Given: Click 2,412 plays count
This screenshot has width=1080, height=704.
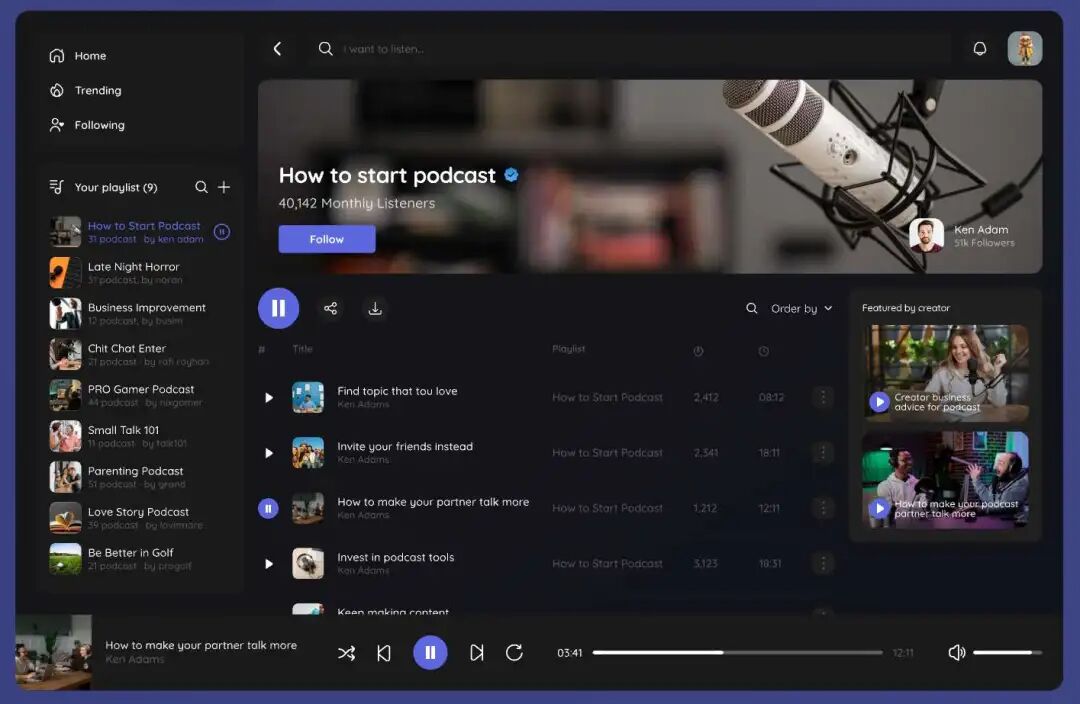Looking at the screenshot, I should tap(706, 397).
